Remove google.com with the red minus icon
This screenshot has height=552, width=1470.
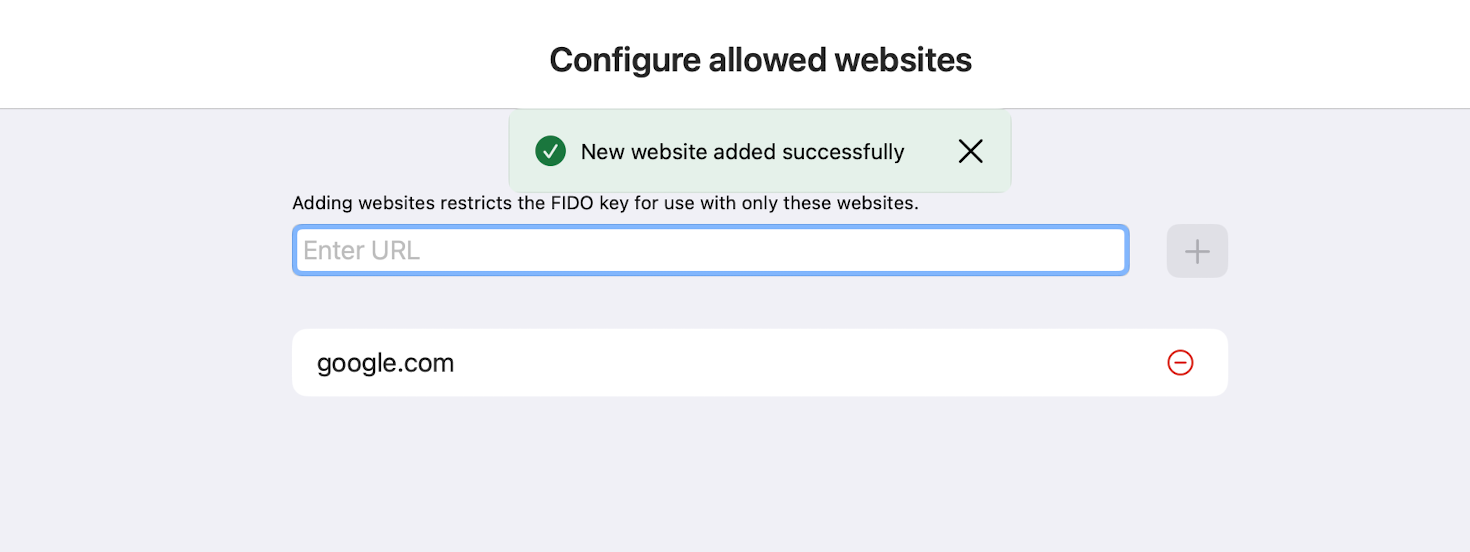[x=1180, y=362]
